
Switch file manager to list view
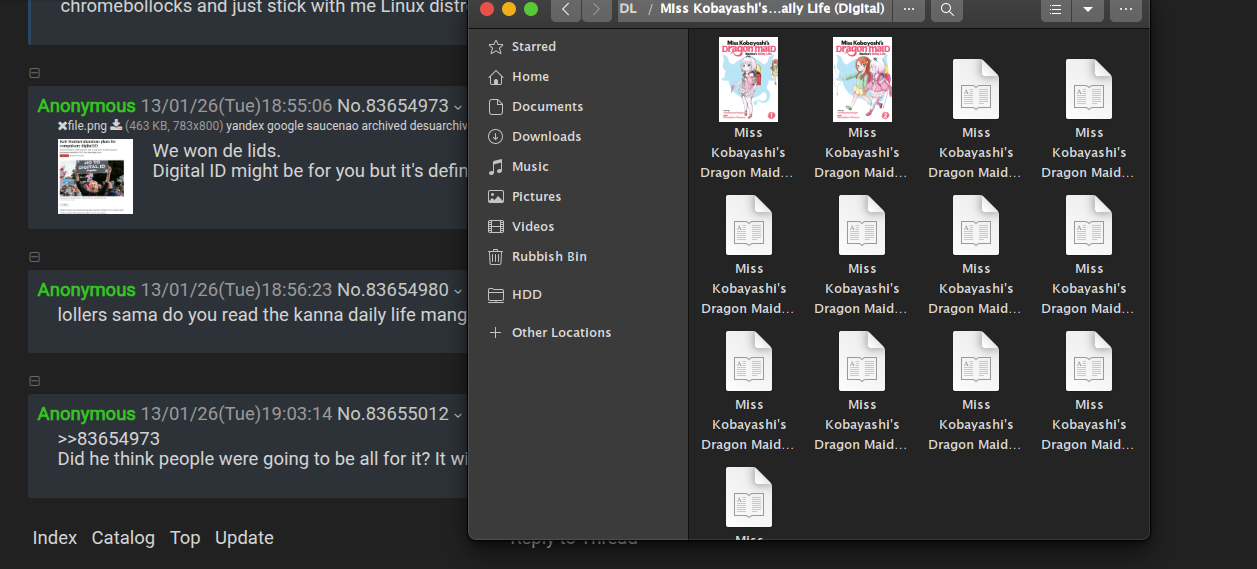coord(1055,10)
